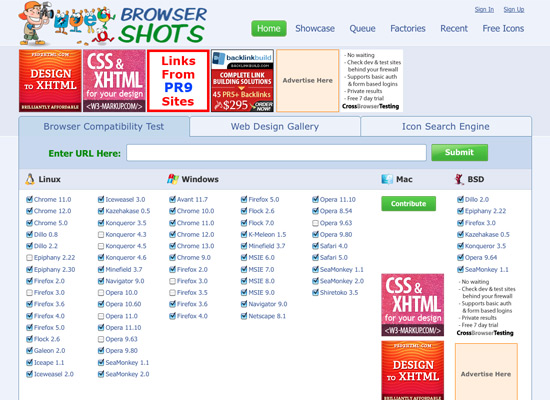Open the Links From PR9 Sites ad
550x400 pixels.
[x=178, y=81]
